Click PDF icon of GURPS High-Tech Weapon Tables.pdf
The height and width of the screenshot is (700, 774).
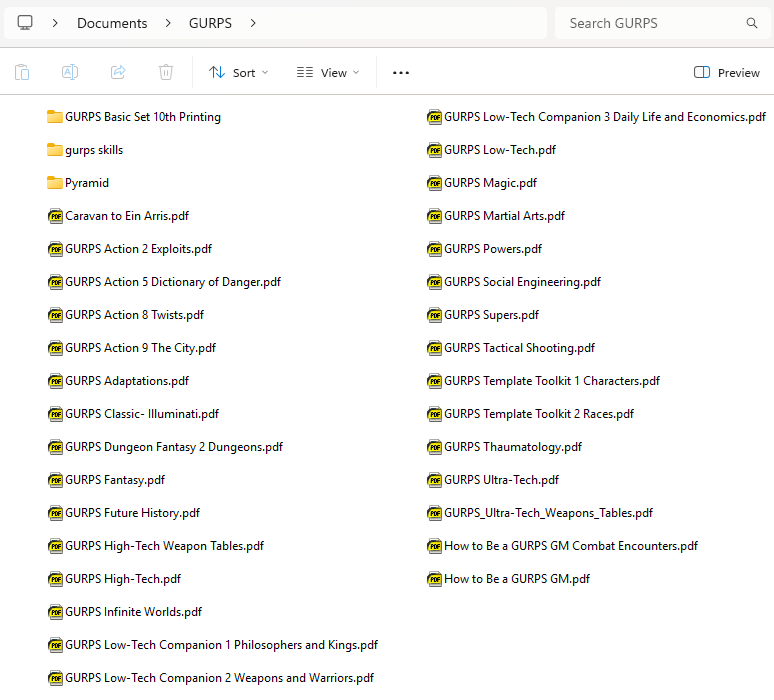click(55, 546)
